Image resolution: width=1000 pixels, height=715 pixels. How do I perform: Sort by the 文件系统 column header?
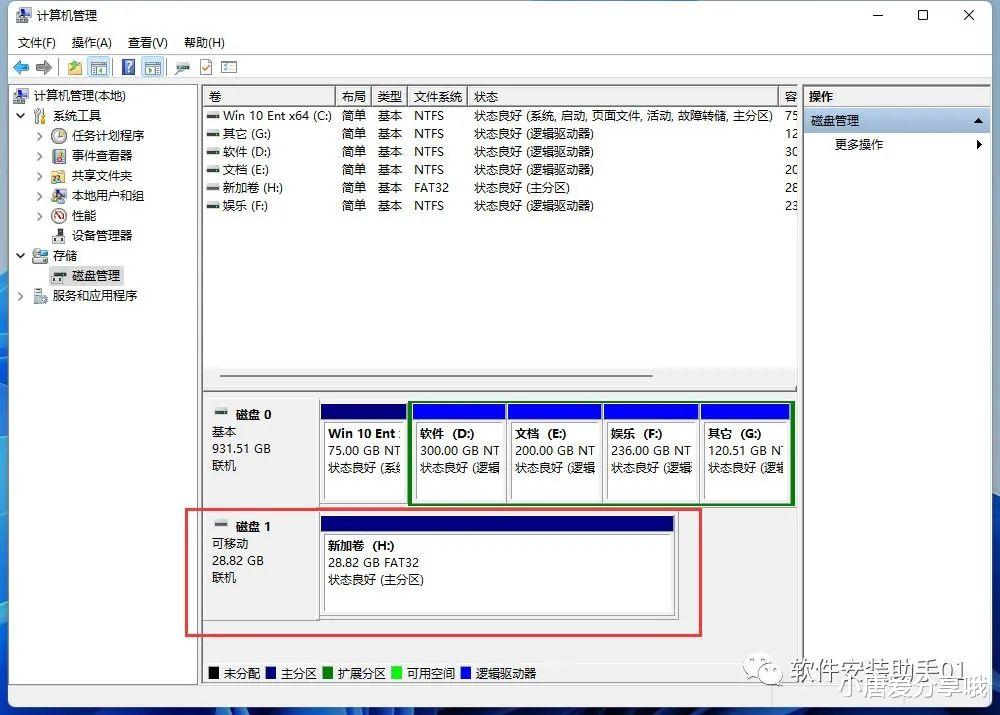(438, 96)
